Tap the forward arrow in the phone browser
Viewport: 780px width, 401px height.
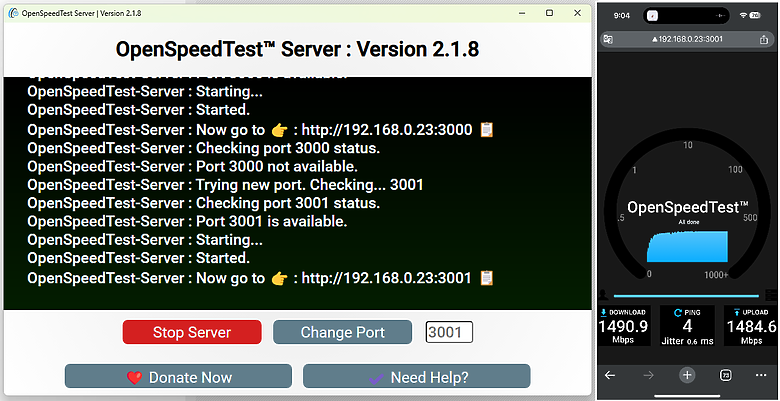(648, 375)
